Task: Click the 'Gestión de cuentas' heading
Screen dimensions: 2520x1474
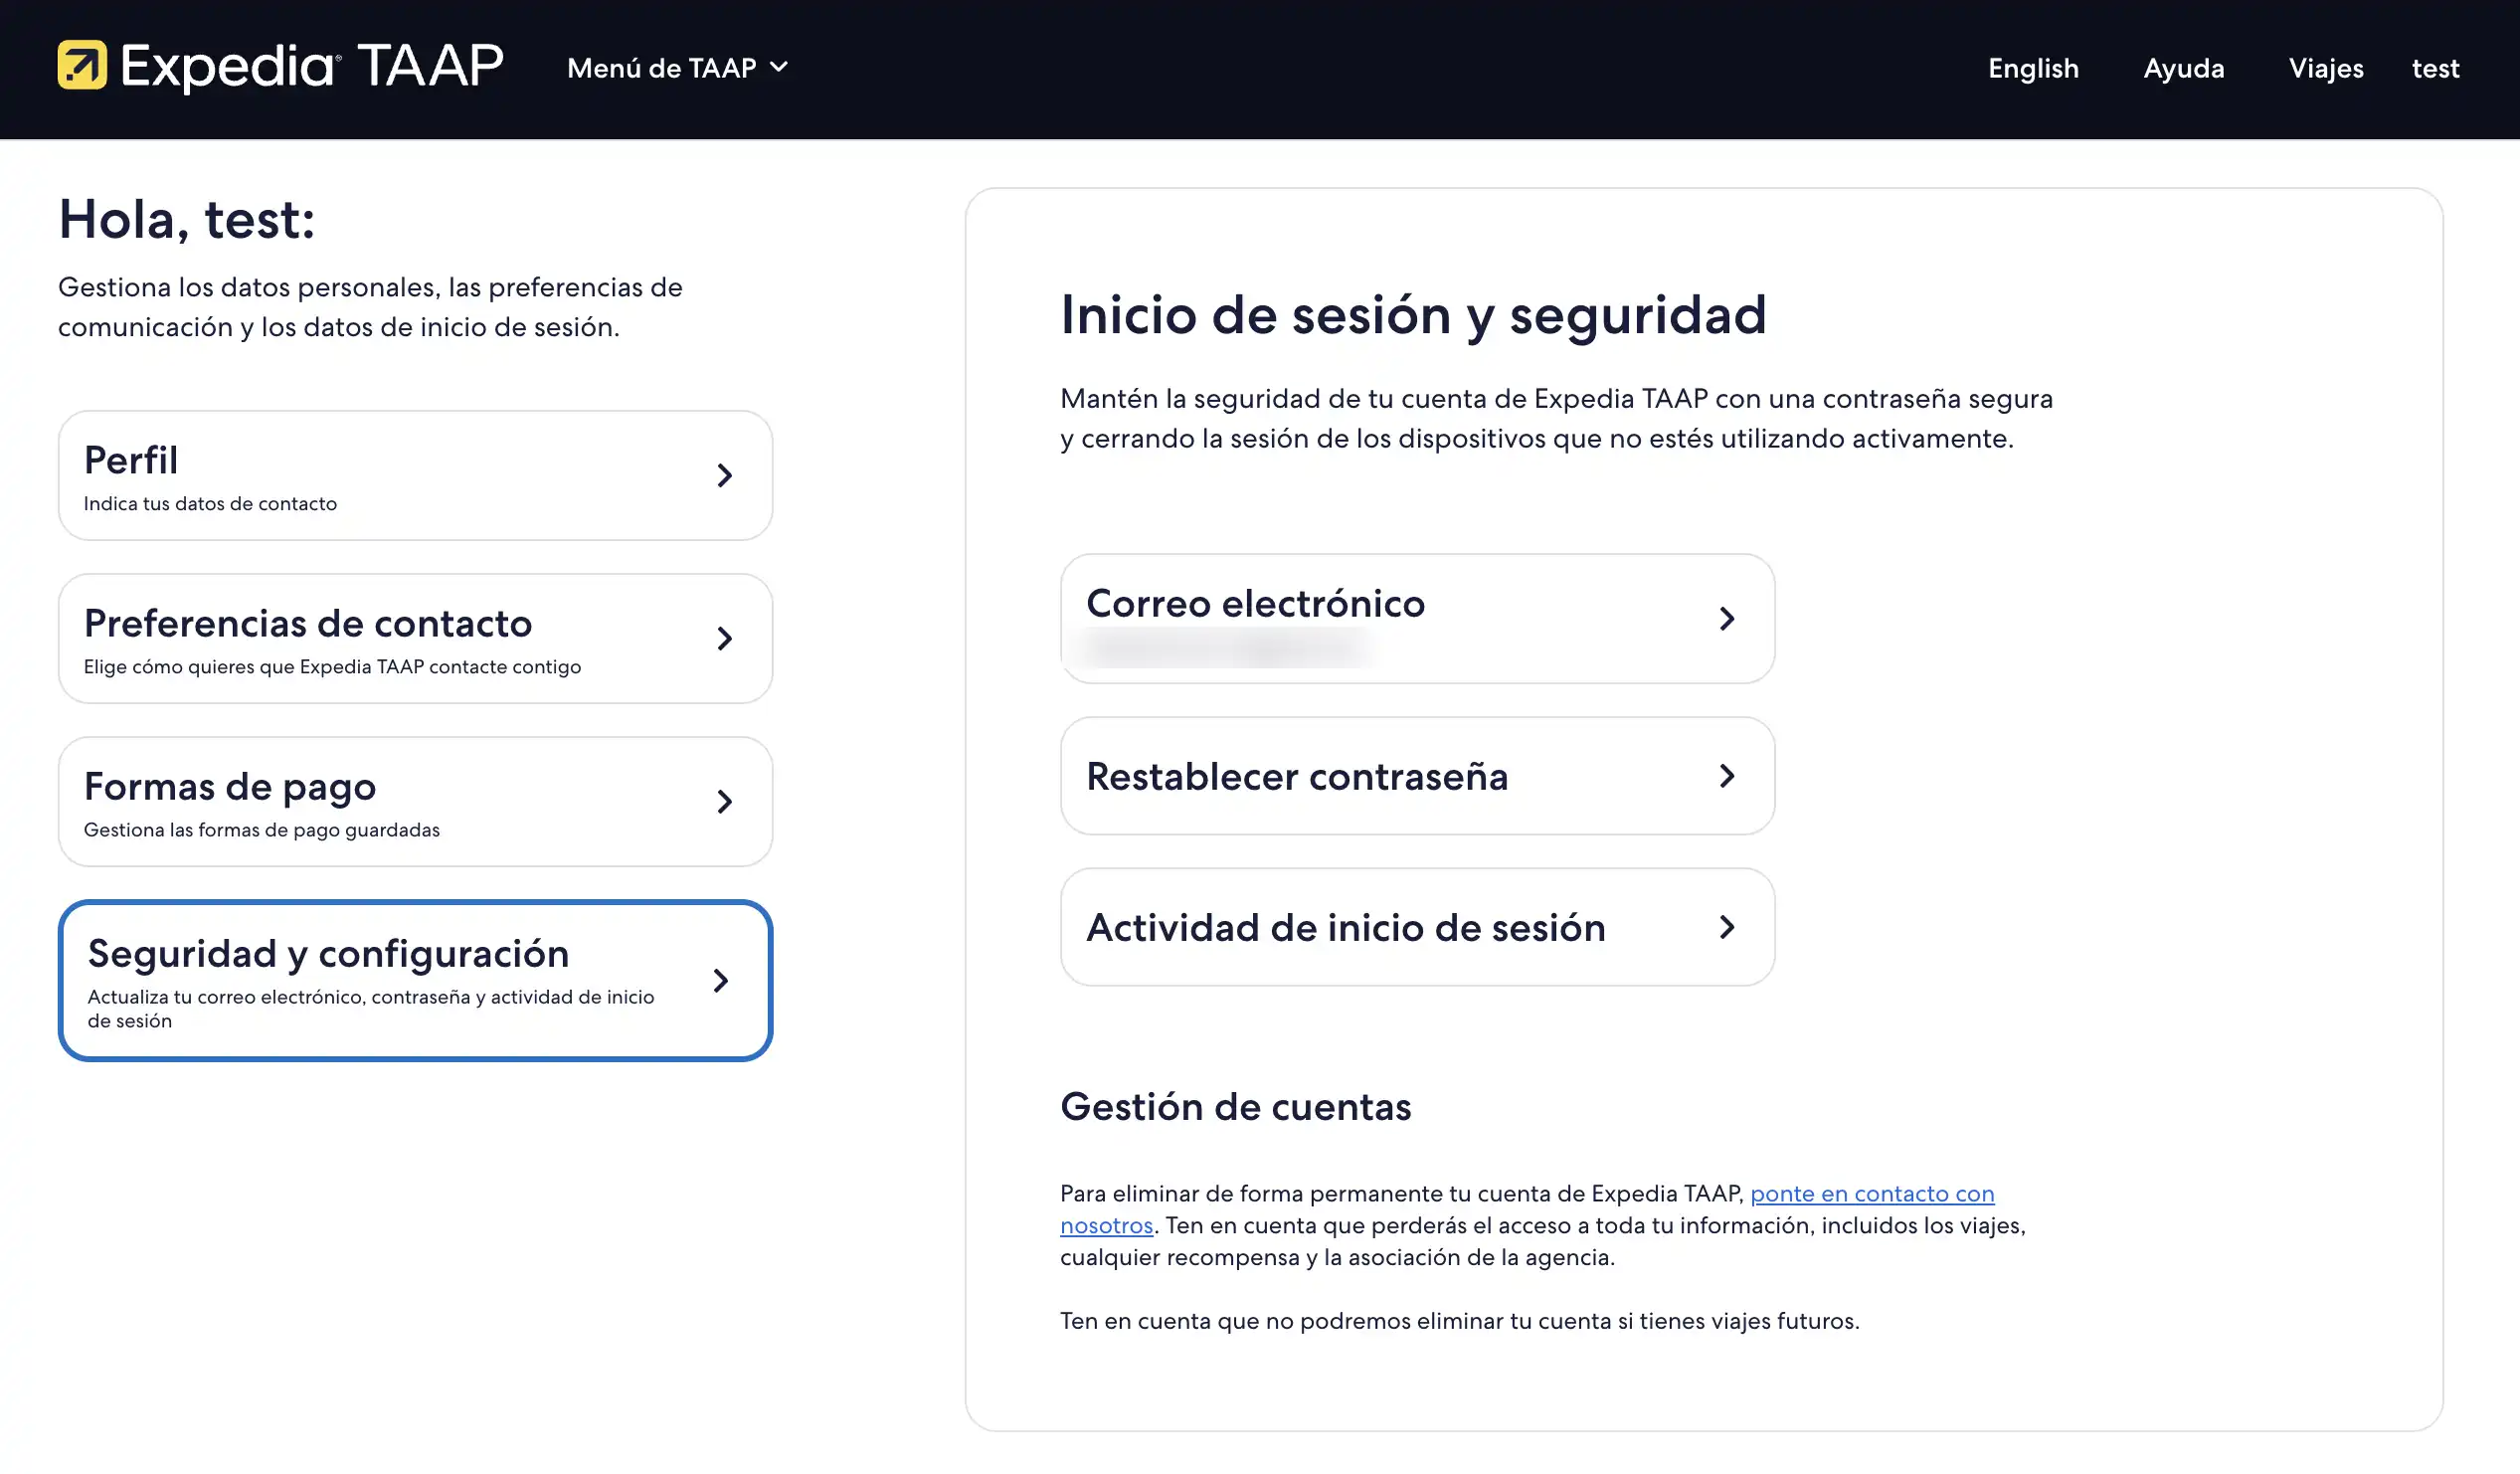Action: (x=1236, y=1106)
